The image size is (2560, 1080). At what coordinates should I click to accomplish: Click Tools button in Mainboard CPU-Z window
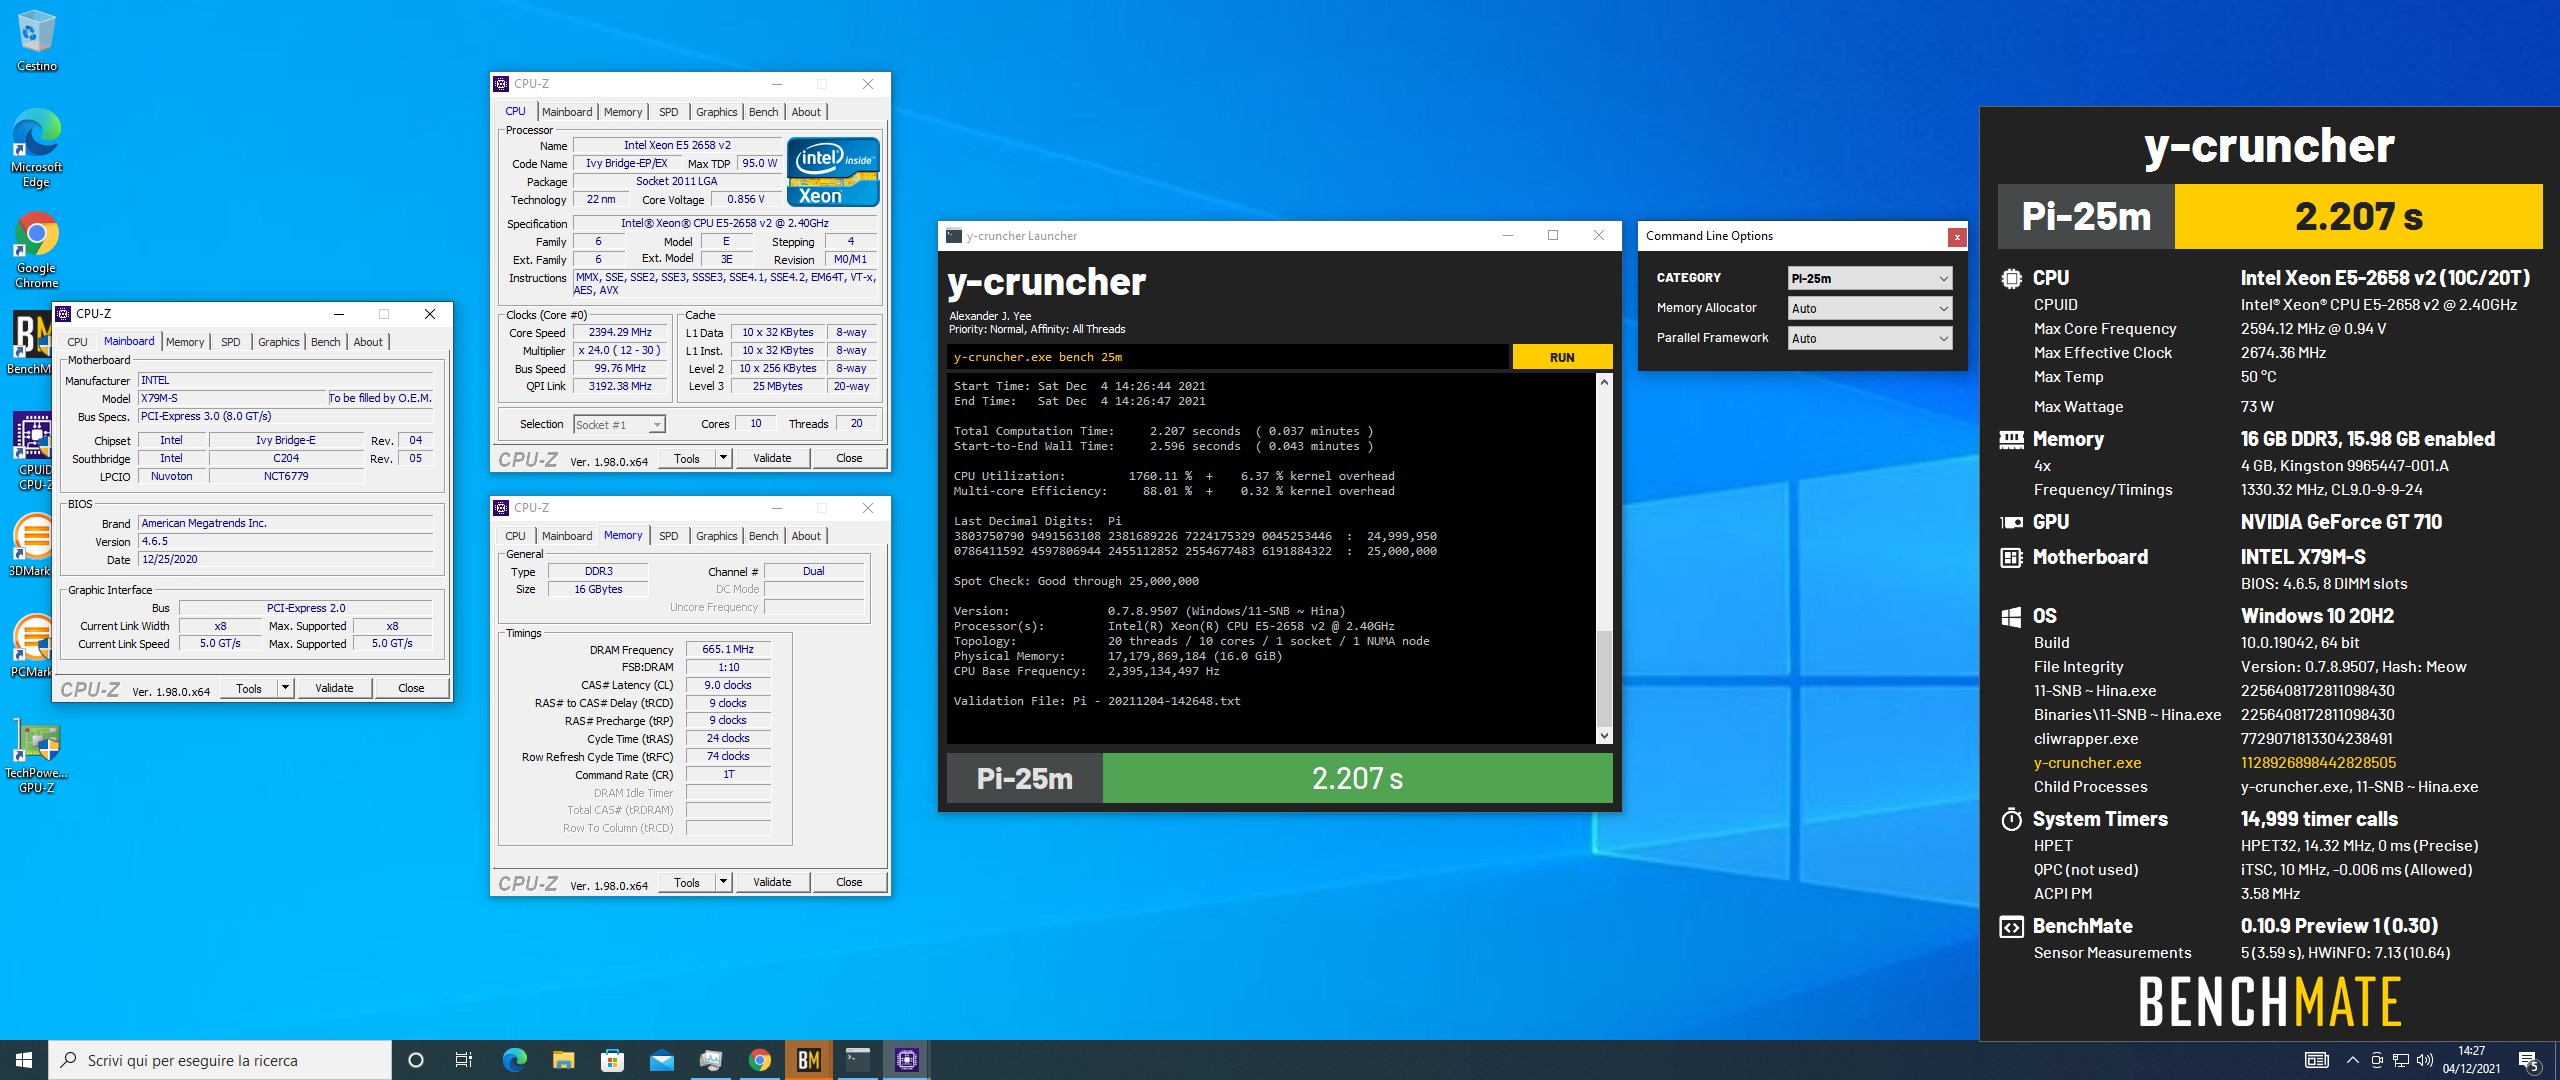(x=248, y=688)
